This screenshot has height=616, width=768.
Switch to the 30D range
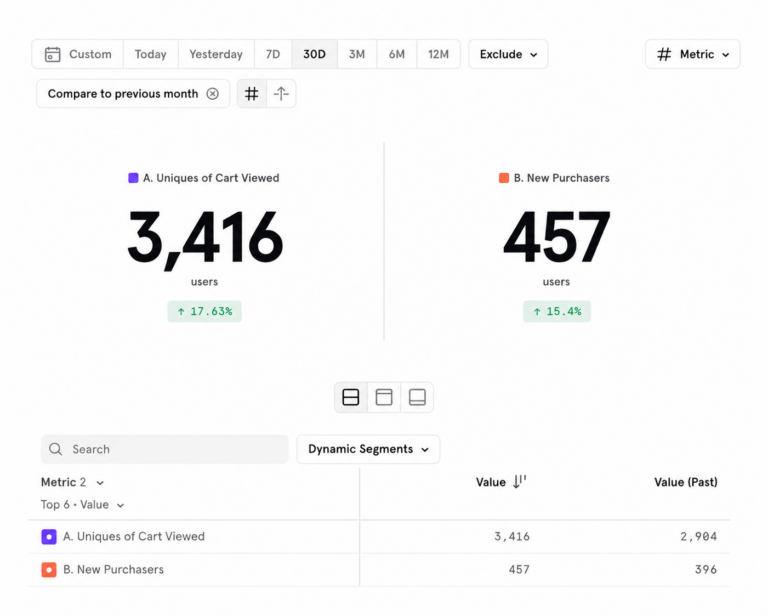pos(314,54)
